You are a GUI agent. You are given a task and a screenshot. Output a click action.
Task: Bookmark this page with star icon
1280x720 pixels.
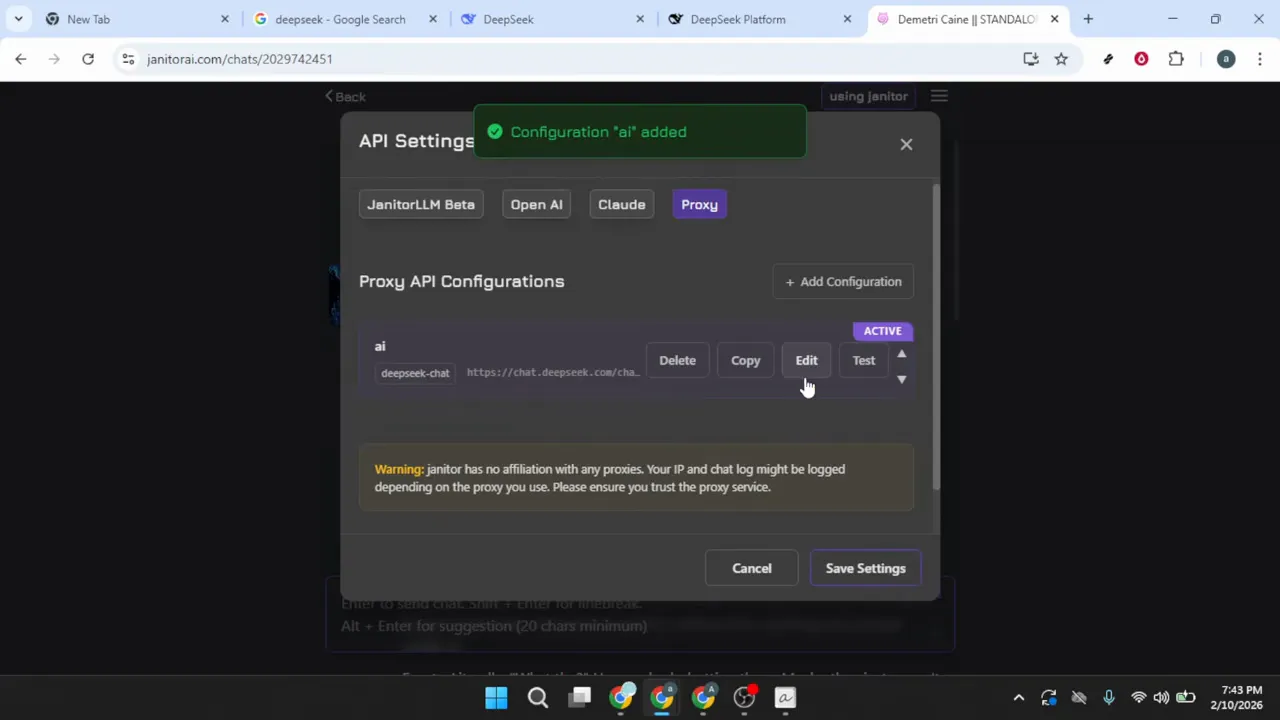(1061, 59)
